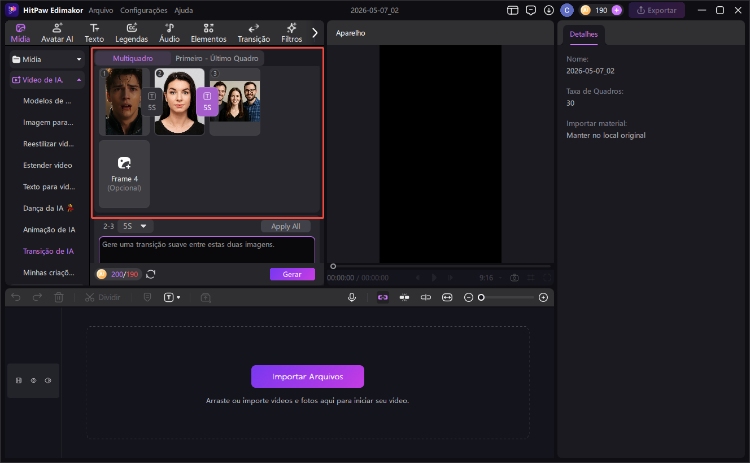Click the refresh credits icon
The width and height of the screenshot is (750, 463).
(x=151, y=274)
